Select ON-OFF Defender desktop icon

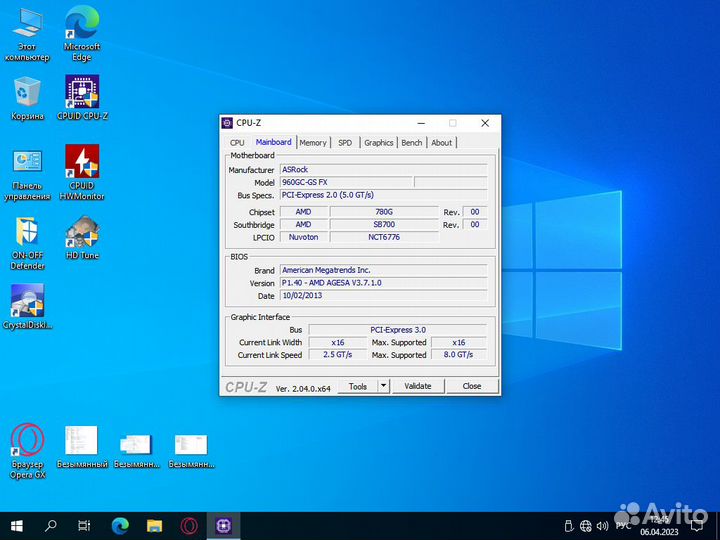[27, 243]
